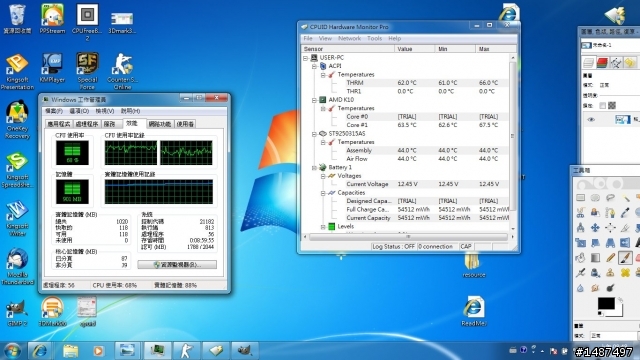The image size is (640, 360).
Task: Open Internet Explorer from the taskbar
Action: [x=40, y=351]
